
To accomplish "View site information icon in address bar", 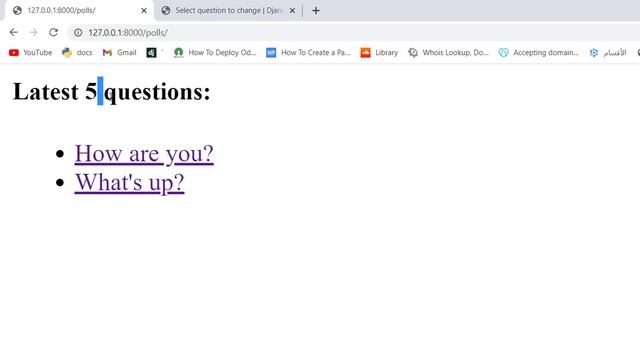I will [78, 32].
